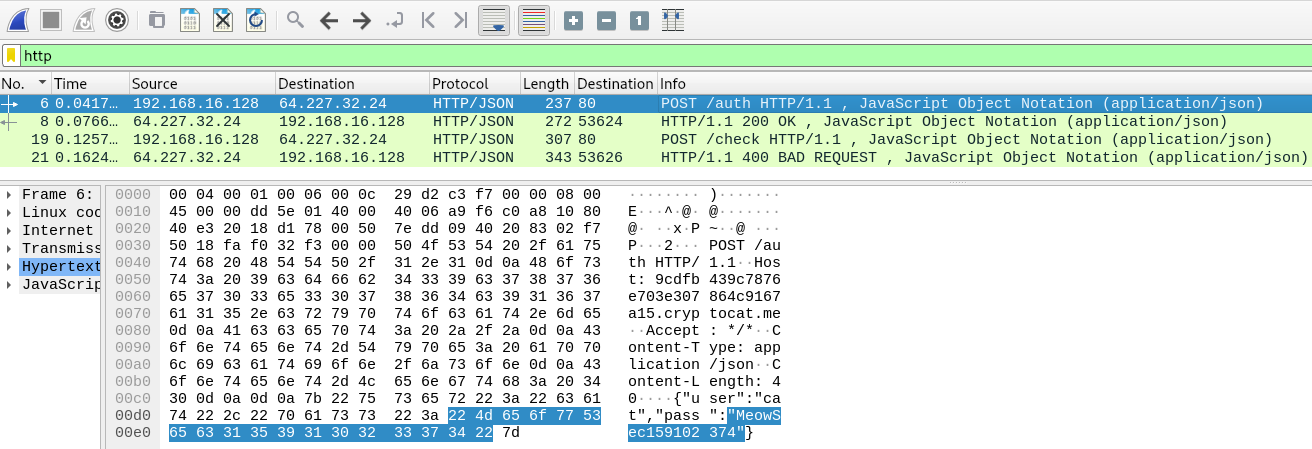
Task: Reset text to normal size
Action: point(639,19)
